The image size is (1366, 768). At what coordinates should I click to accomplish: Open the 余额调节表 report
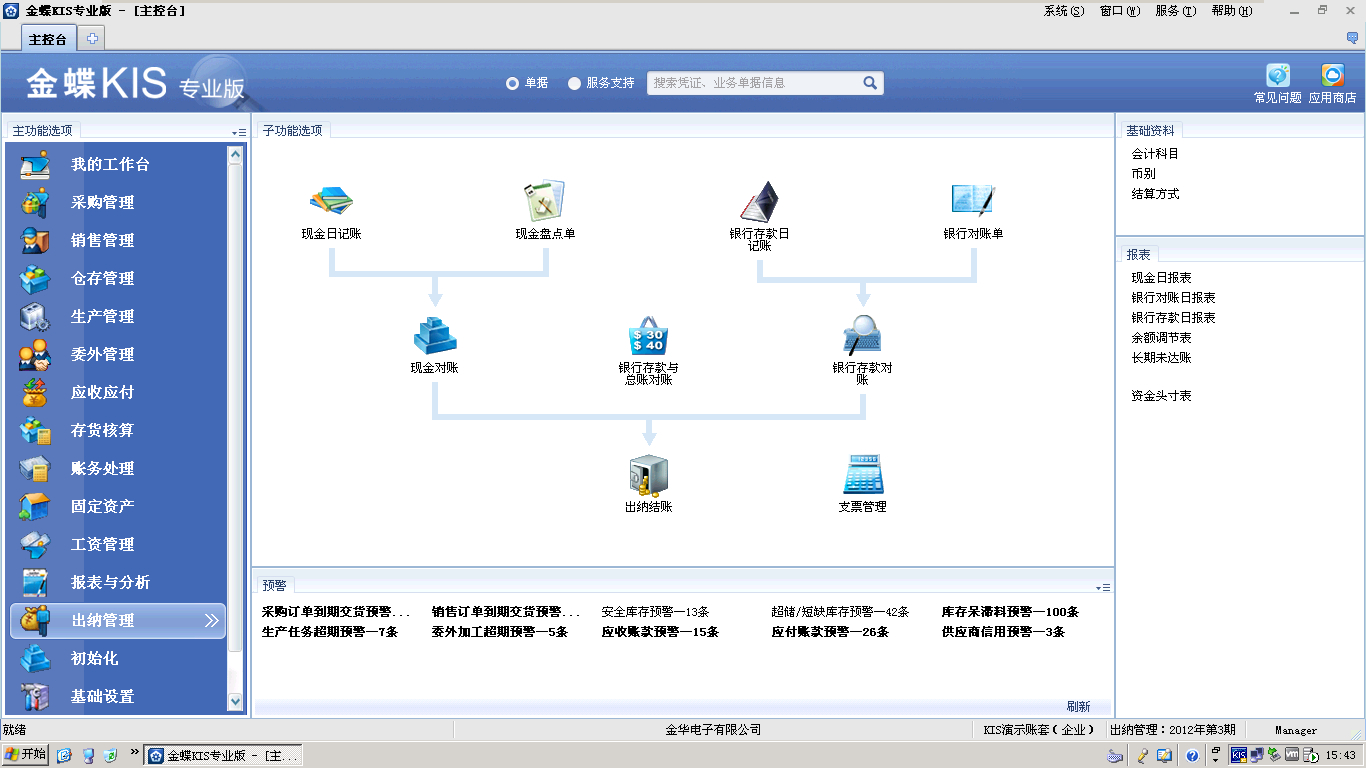pyautogui.click(x=1161, y=338)
